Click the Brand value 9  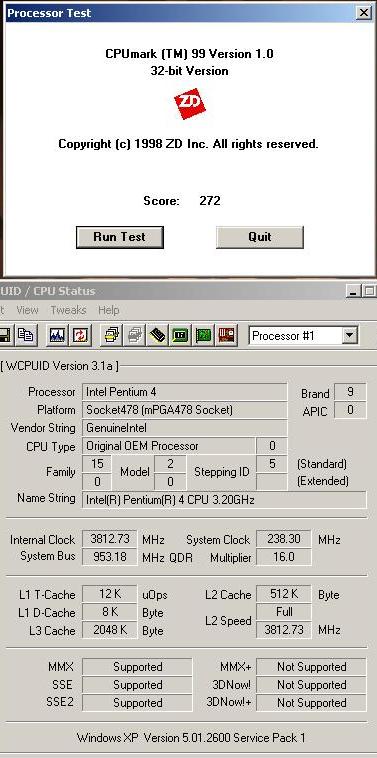350,392
